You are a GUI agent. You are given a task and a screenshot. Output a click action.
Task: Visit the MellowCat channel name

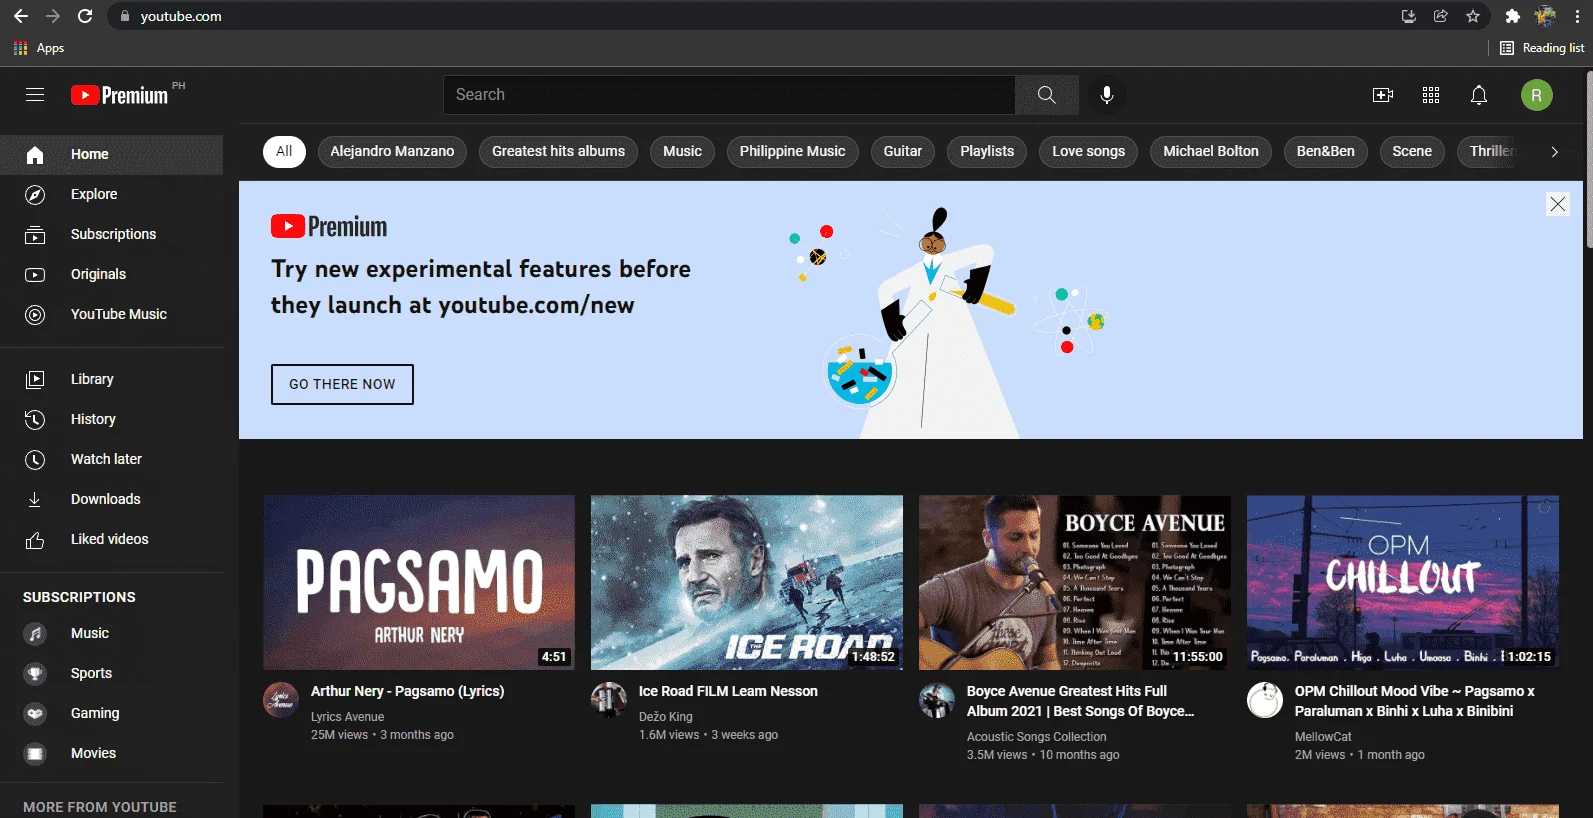[1323, 737]
